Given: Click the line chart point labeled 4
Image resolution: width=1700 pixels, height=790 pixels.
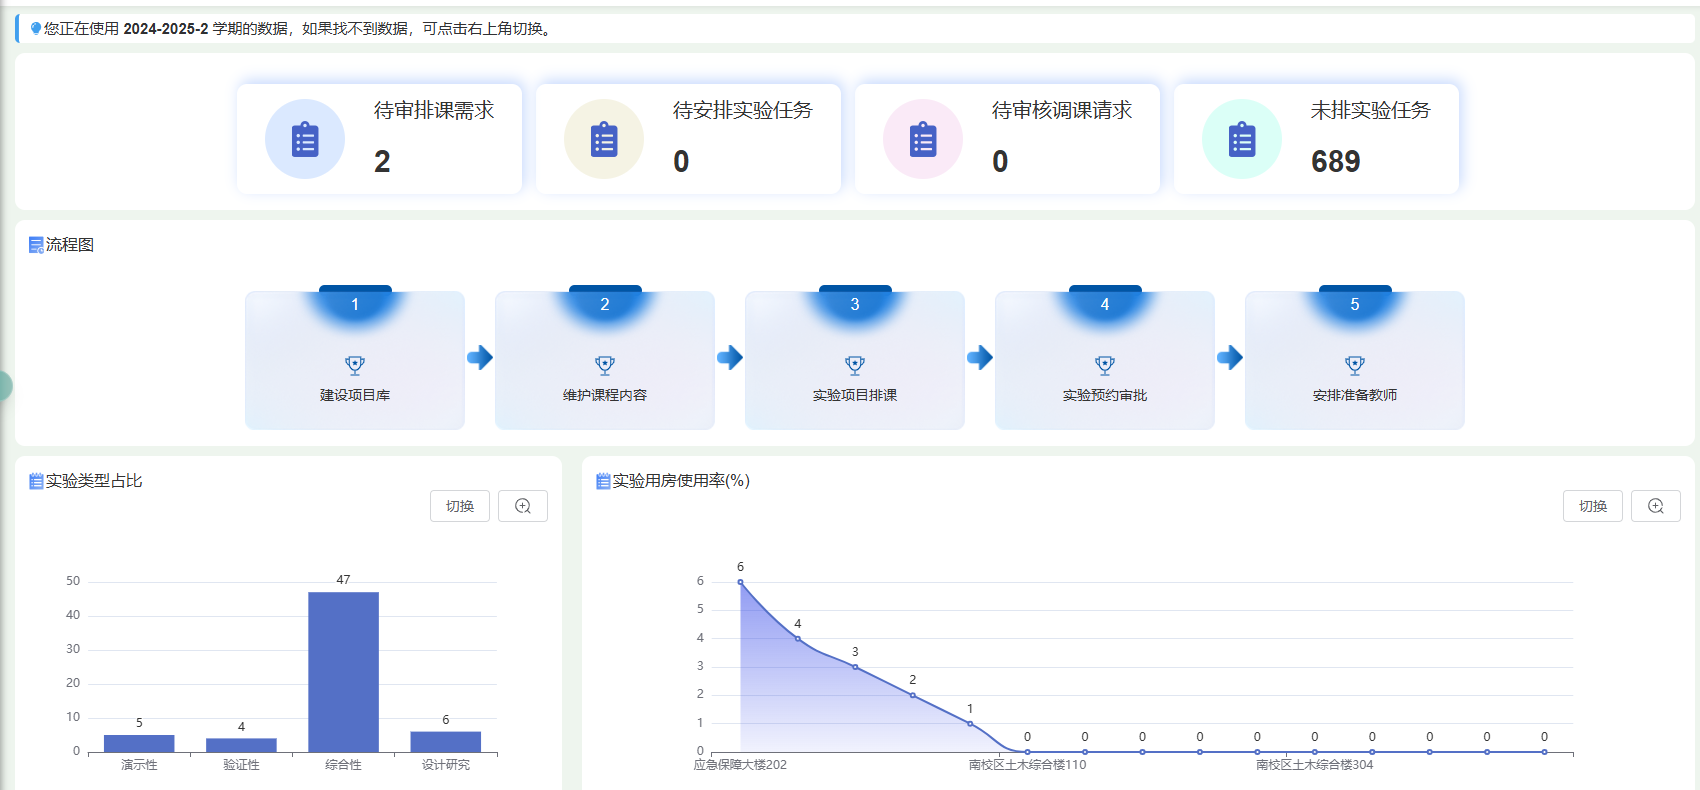Looking at the screenshot, I should pos(798,638).
